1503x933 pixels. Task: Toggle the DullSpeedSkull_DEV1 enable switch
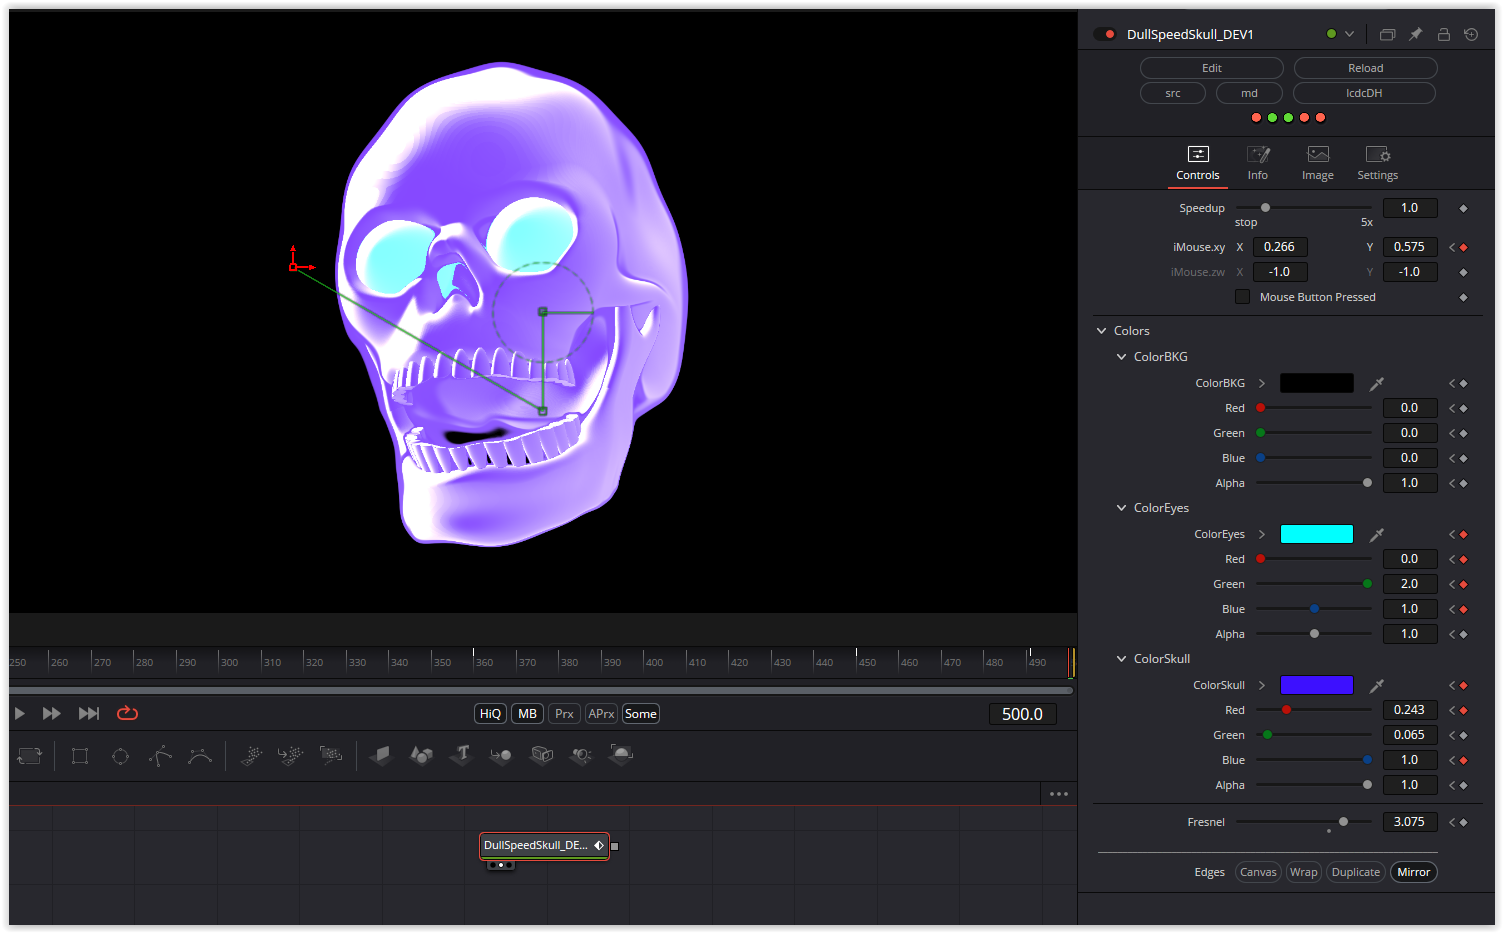point(1105,34)
